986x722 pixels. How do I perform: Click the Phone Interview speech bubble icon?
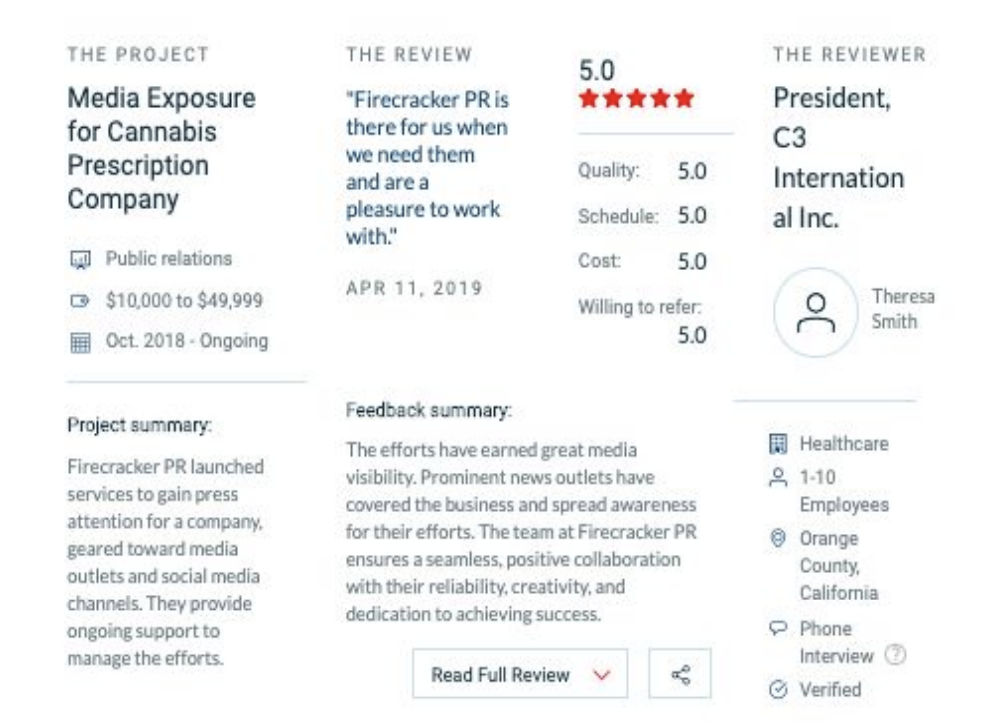781,628
